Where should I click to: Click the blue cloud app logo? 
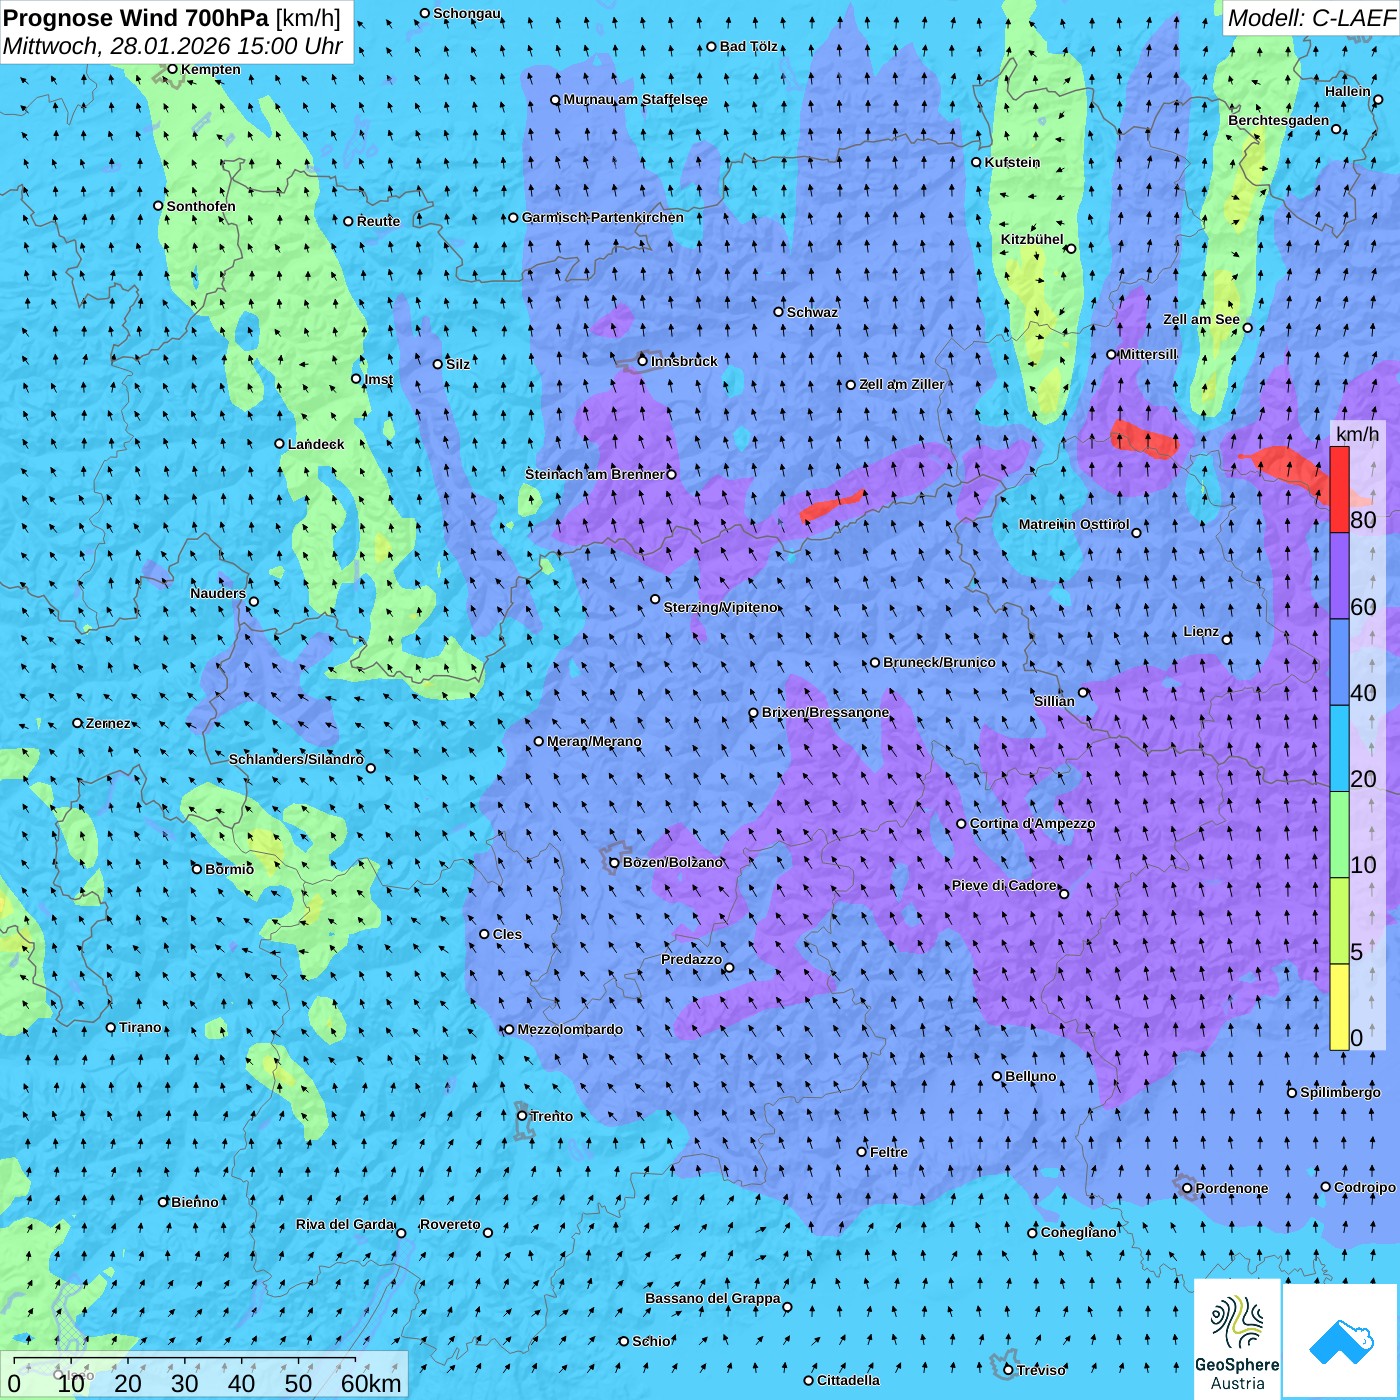(x=1341, y=1341)
